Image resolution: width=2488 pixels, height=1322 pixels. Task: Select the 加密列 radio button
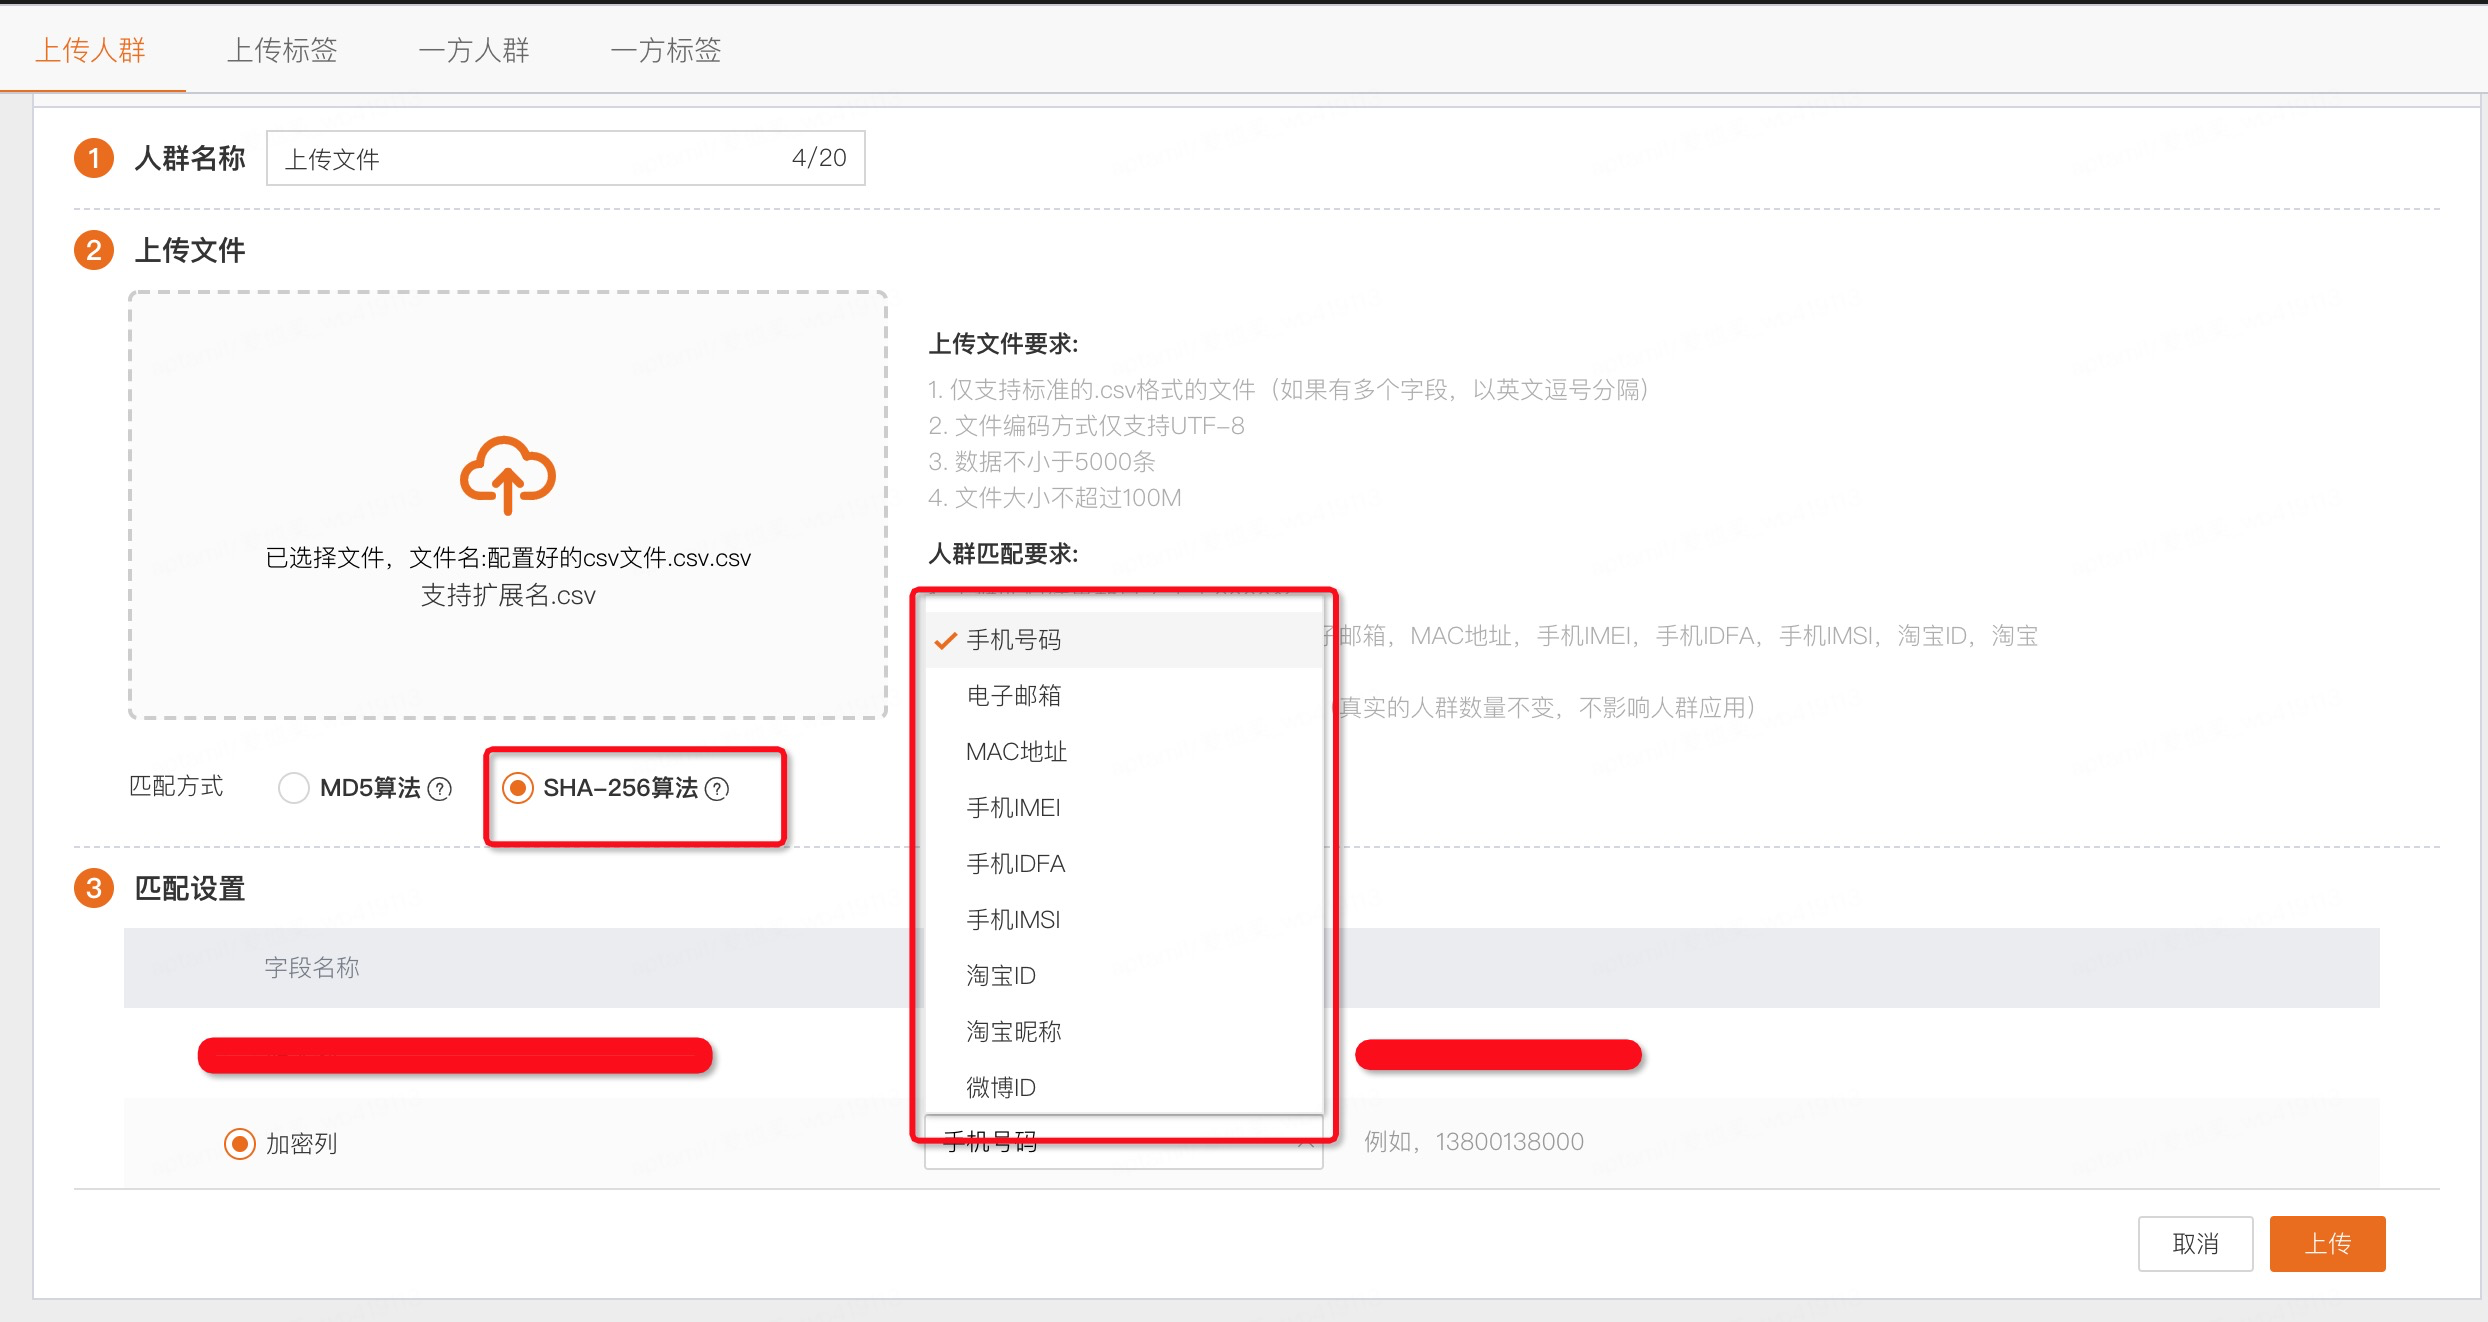[x=240, y=1143]
